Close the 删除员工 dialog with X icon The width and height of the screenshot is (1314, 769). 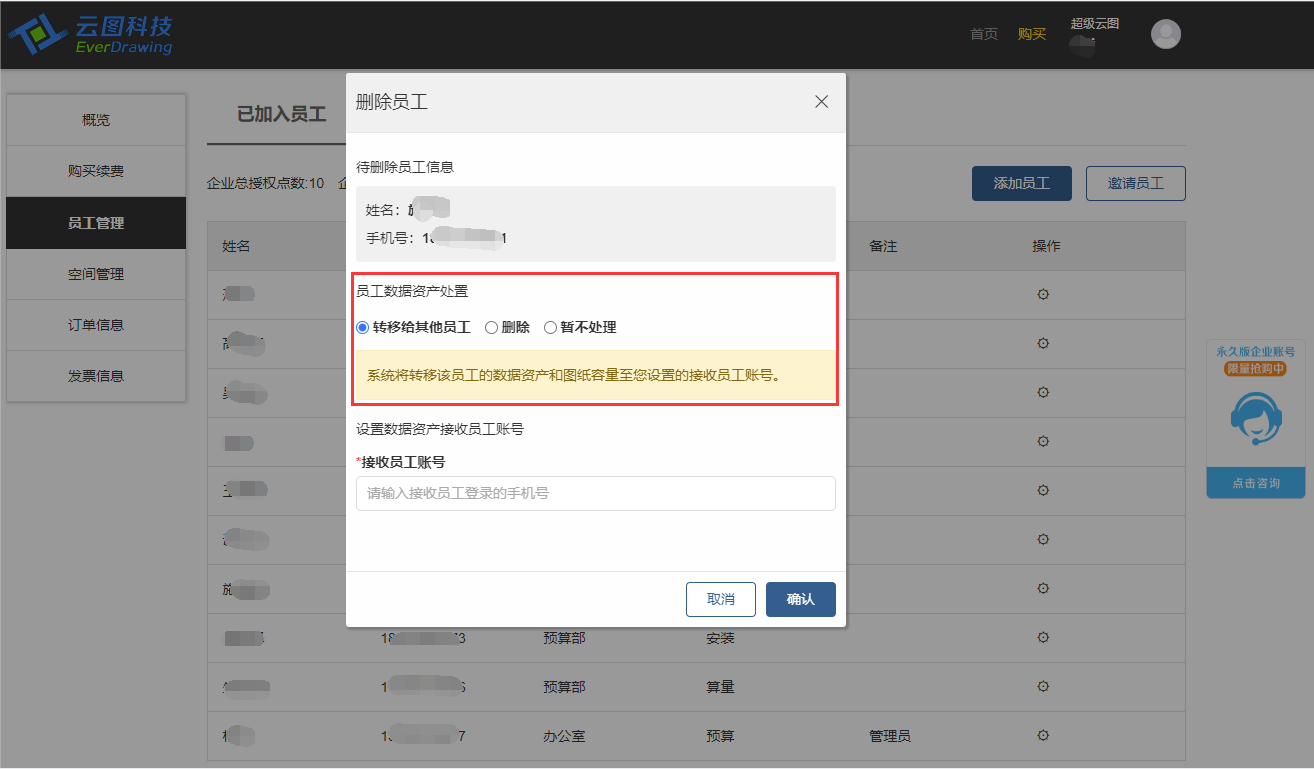point(821,102)
